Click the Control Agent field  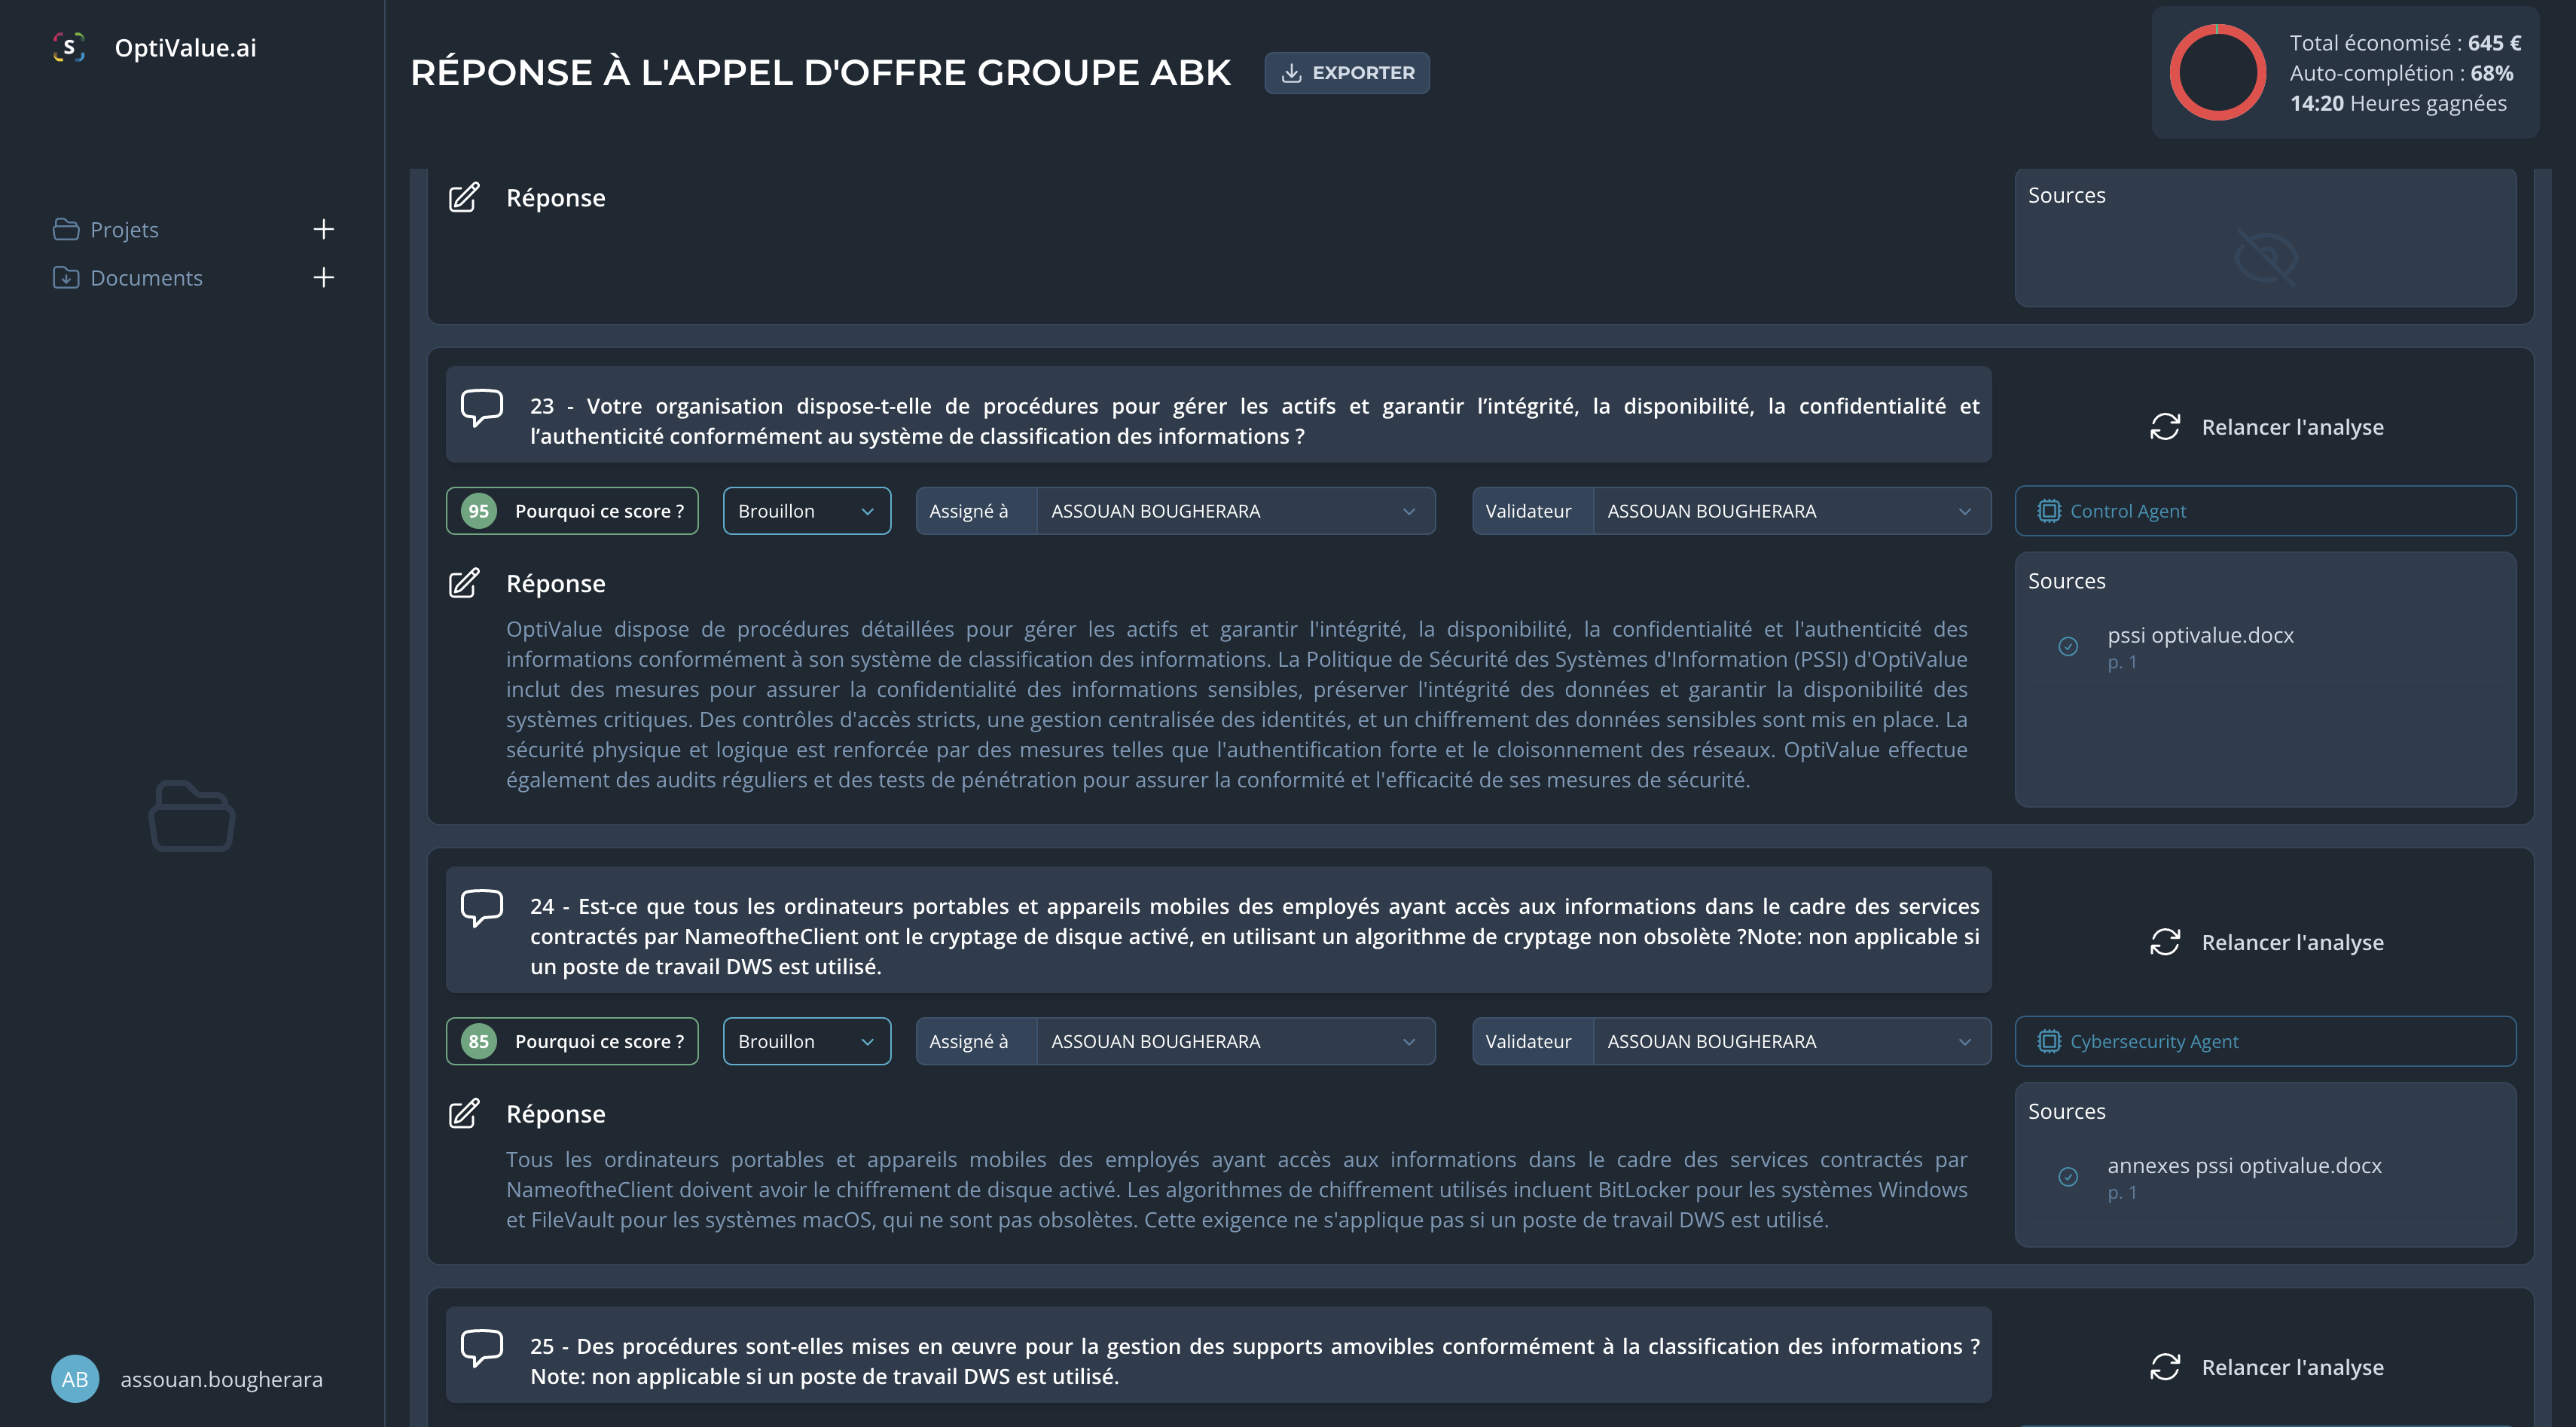click(2265, 511)
